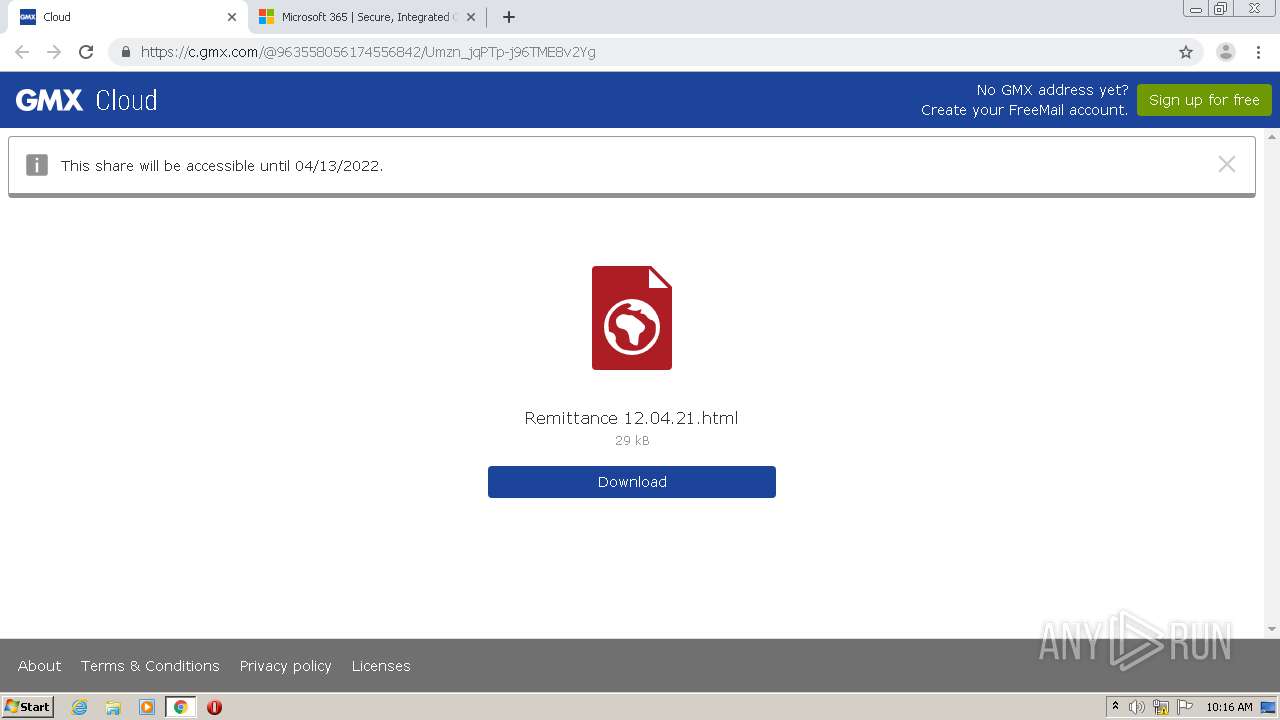Dismiss the share expiry notice

(1227, 164)
